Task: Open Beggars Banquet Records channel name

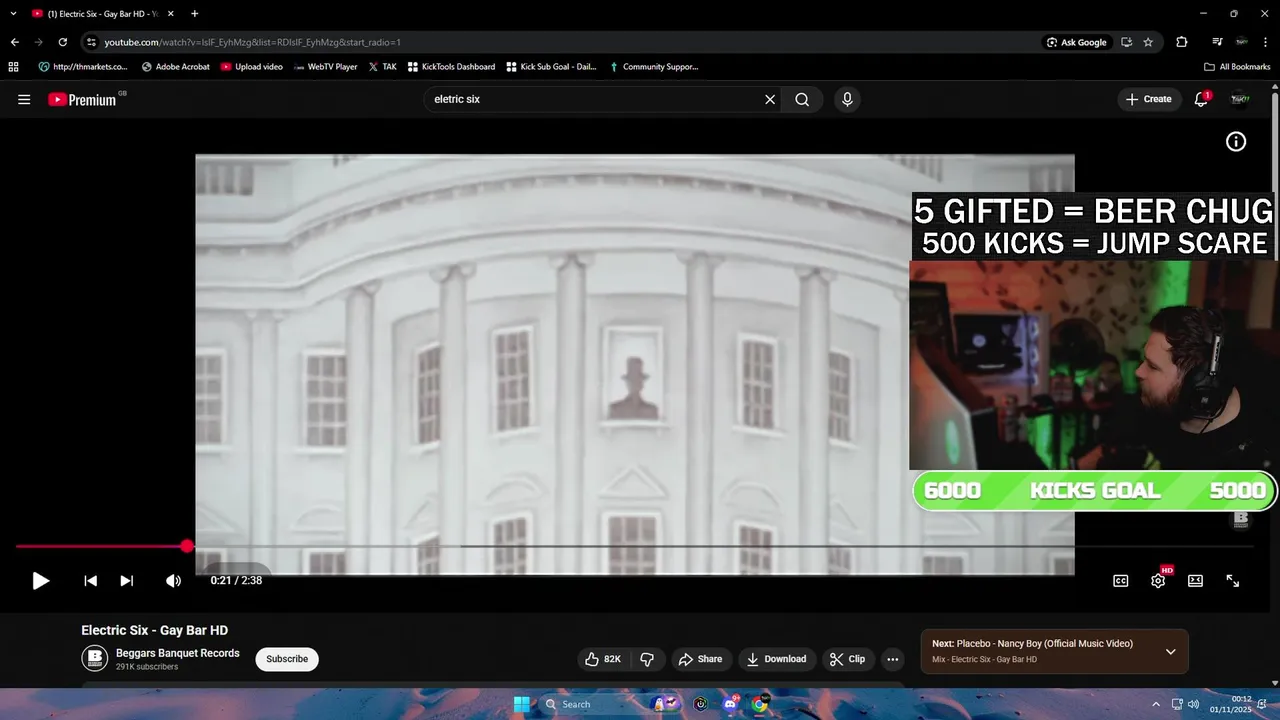Action: coord(178,653)
